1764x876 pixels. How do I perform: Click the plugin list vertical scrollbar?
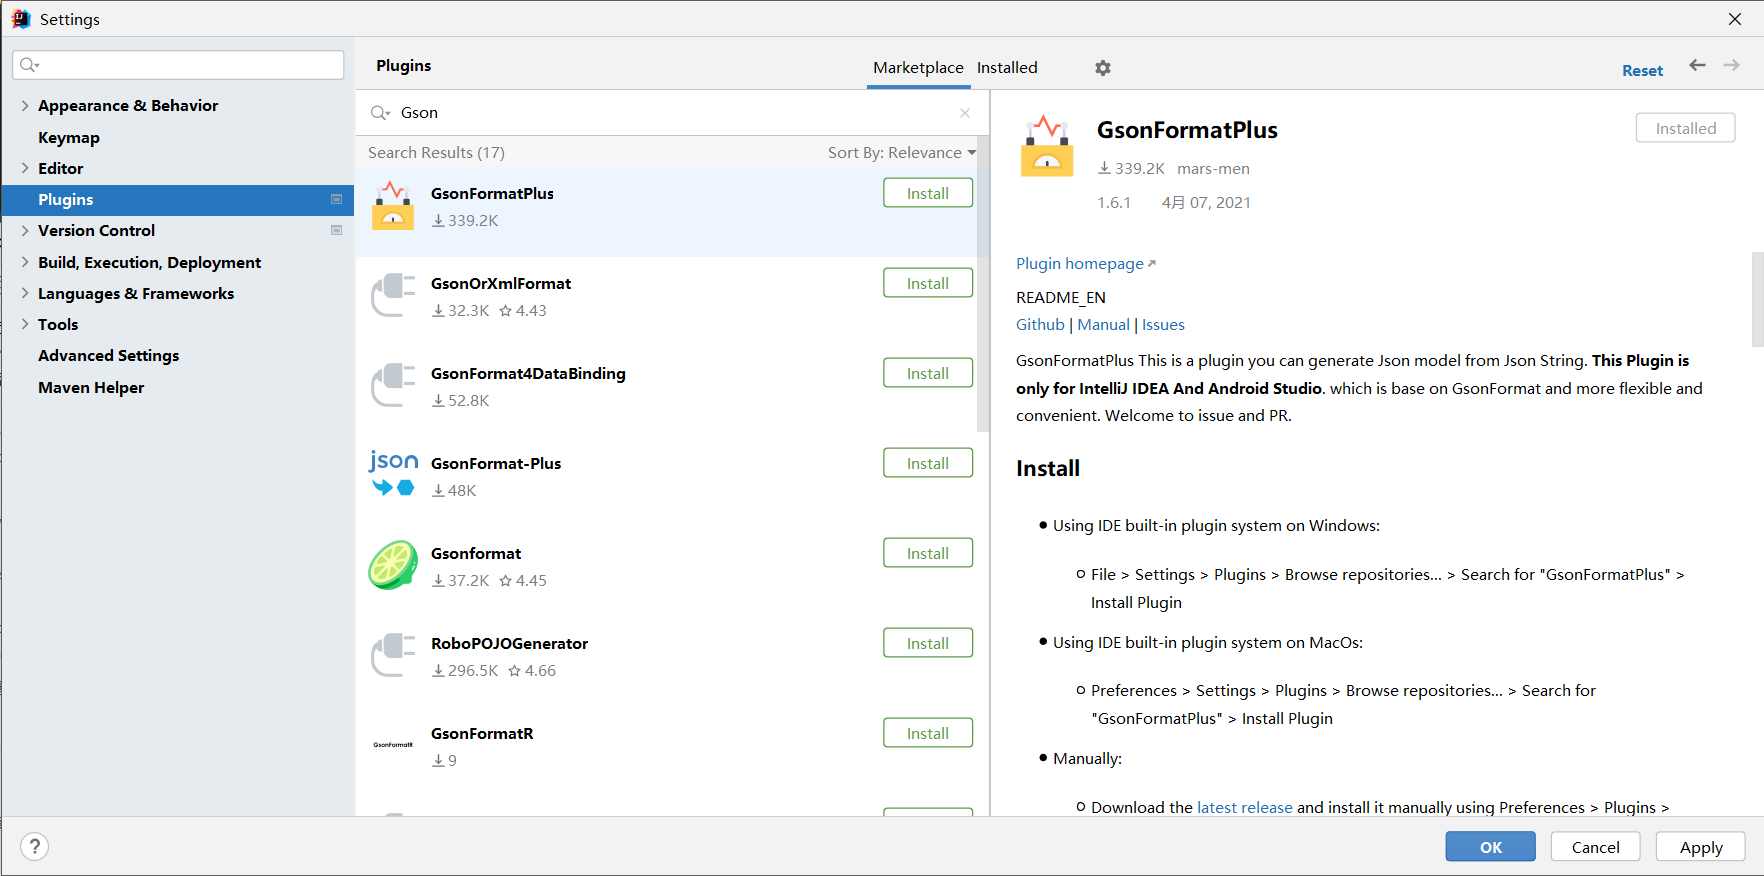coord(982,285)
